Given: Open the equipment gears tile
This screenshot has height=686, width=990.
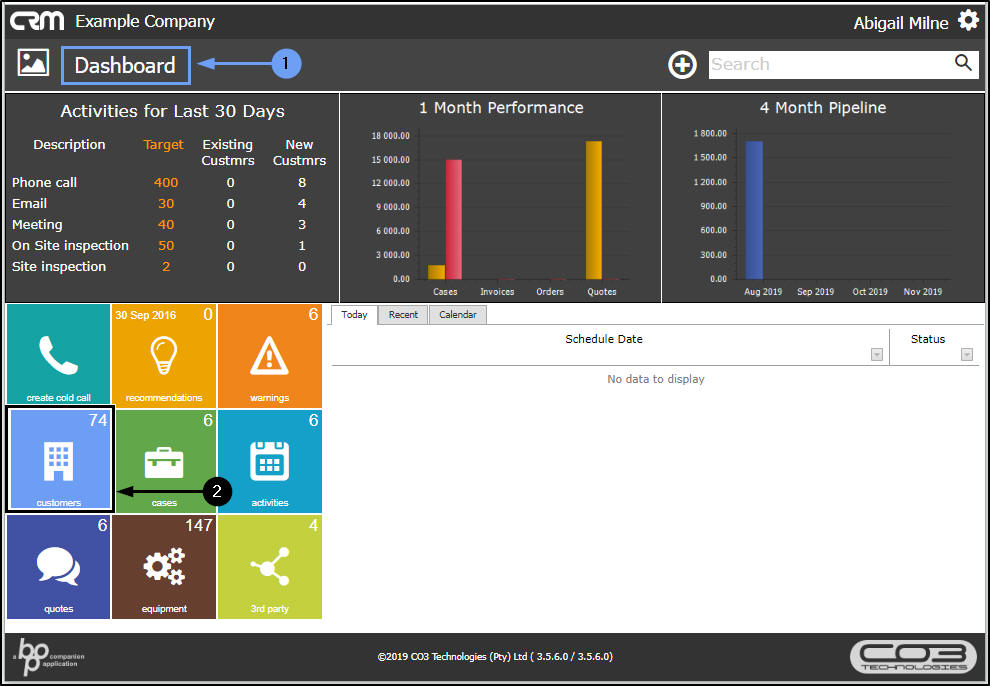Looking at the screenshot, I should [163, 566].
